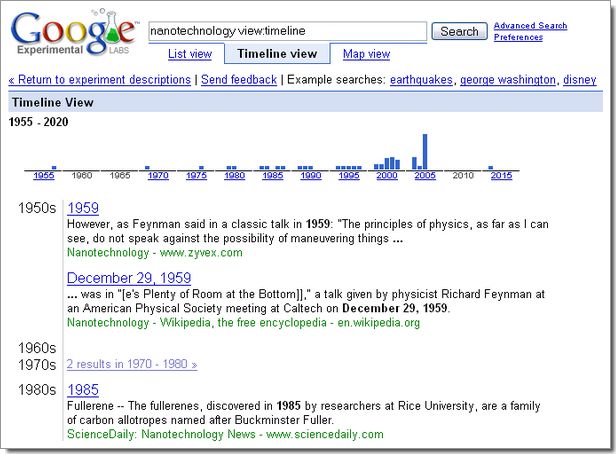Viewport: 616px width, 454px height.
Task: Click the www.zyvex.com source line
Action: [x=155, y=253]
